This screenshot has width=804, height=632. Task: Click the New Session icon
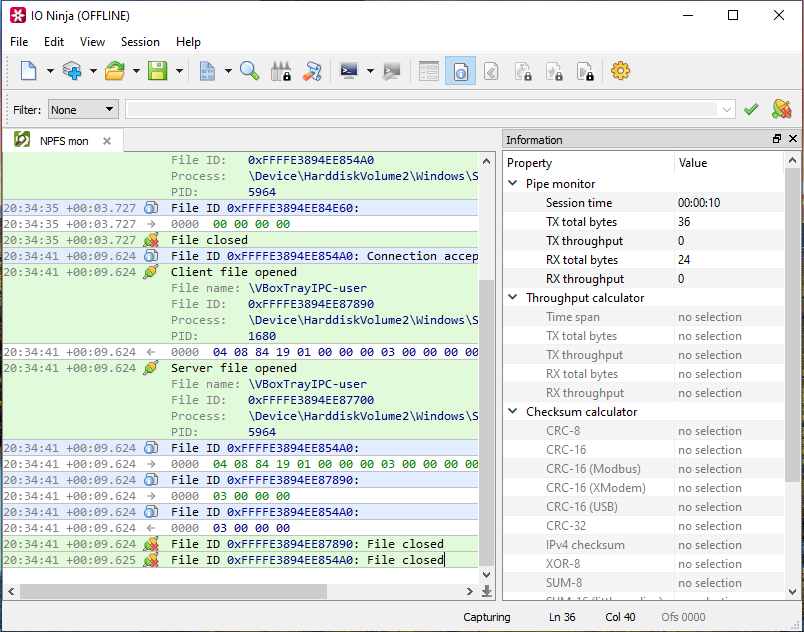(x=28, y=71)
